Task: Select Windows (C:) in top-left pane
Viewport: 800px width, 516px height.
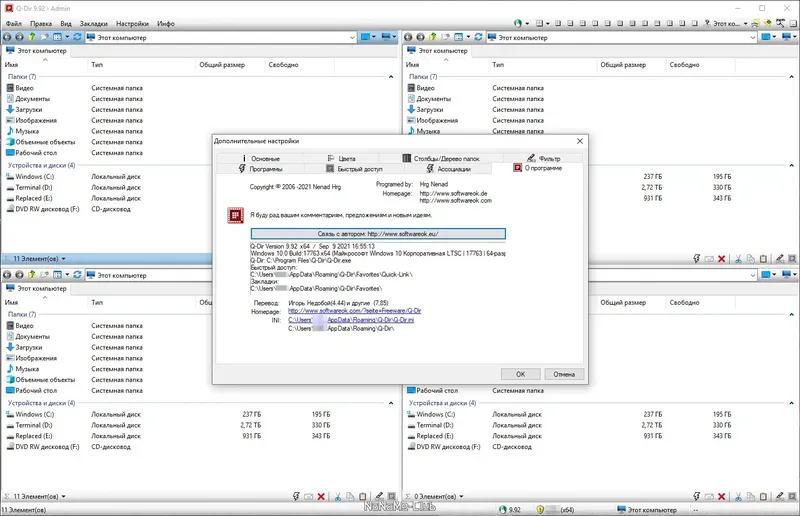Action: [30, 177]
